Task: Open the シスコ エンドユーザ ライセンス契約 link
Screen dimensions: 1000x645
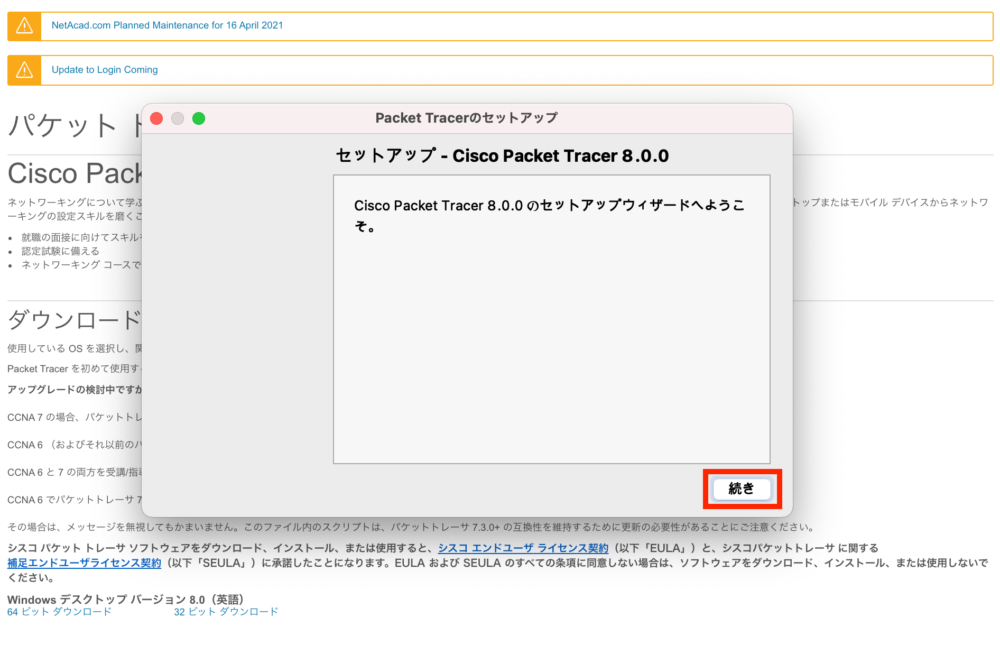Action: tap(523, 548)
